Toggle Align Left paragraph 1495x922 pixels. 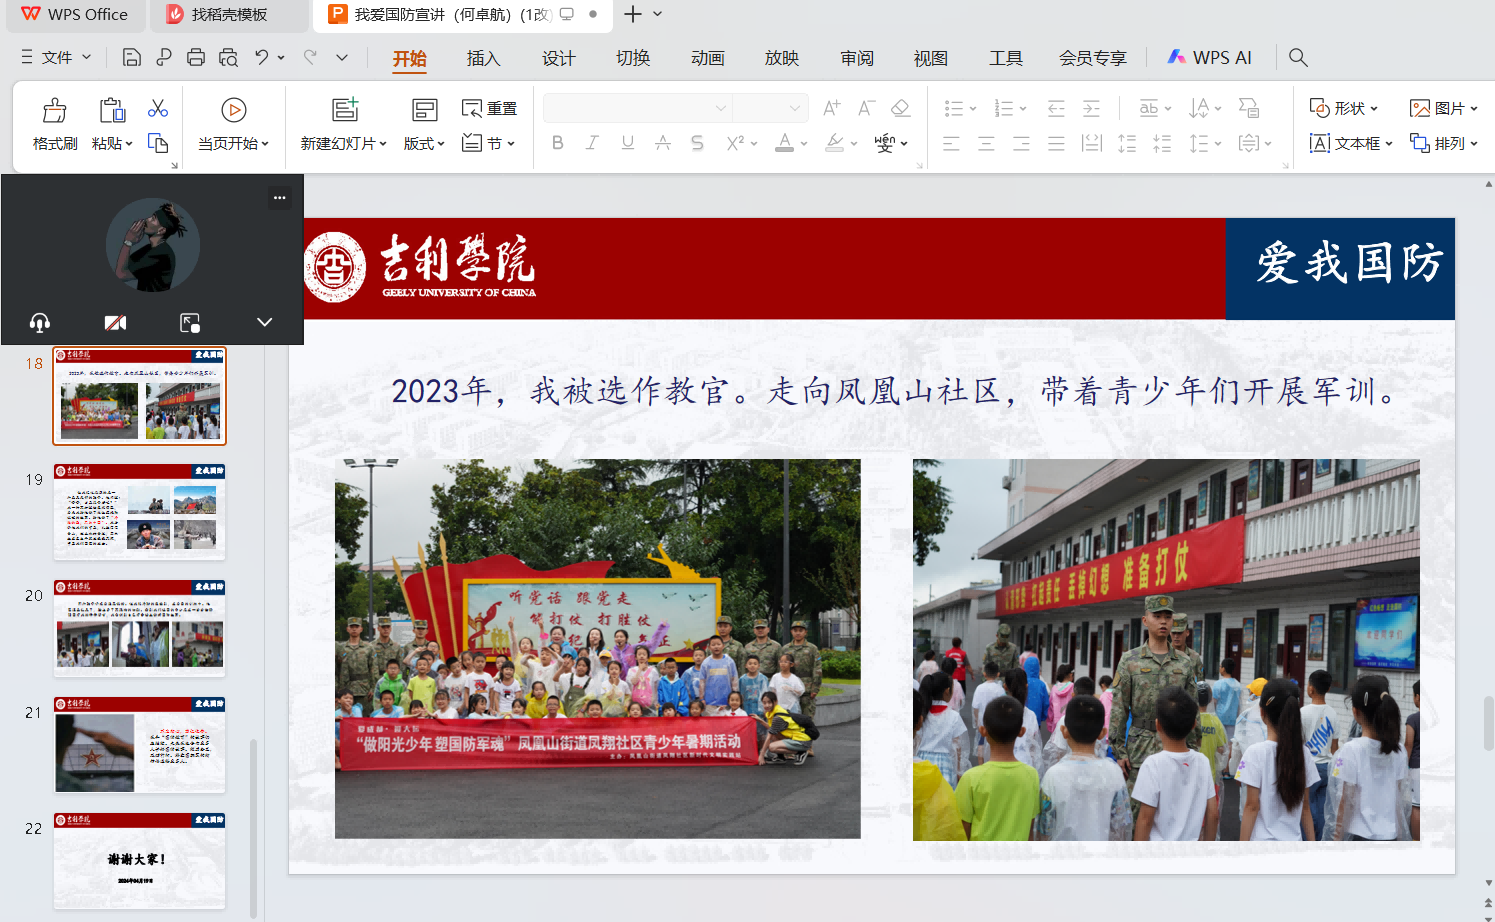[951, 143]
